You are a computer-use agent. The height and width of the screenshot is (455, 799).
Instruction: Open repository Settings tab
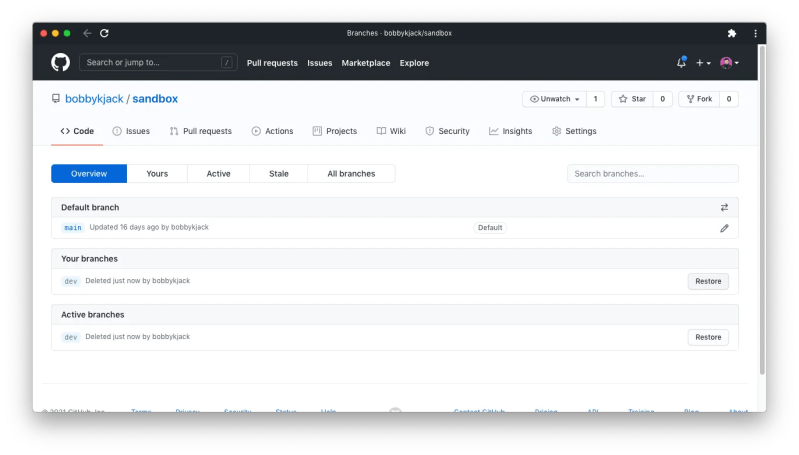pos(574,131)
